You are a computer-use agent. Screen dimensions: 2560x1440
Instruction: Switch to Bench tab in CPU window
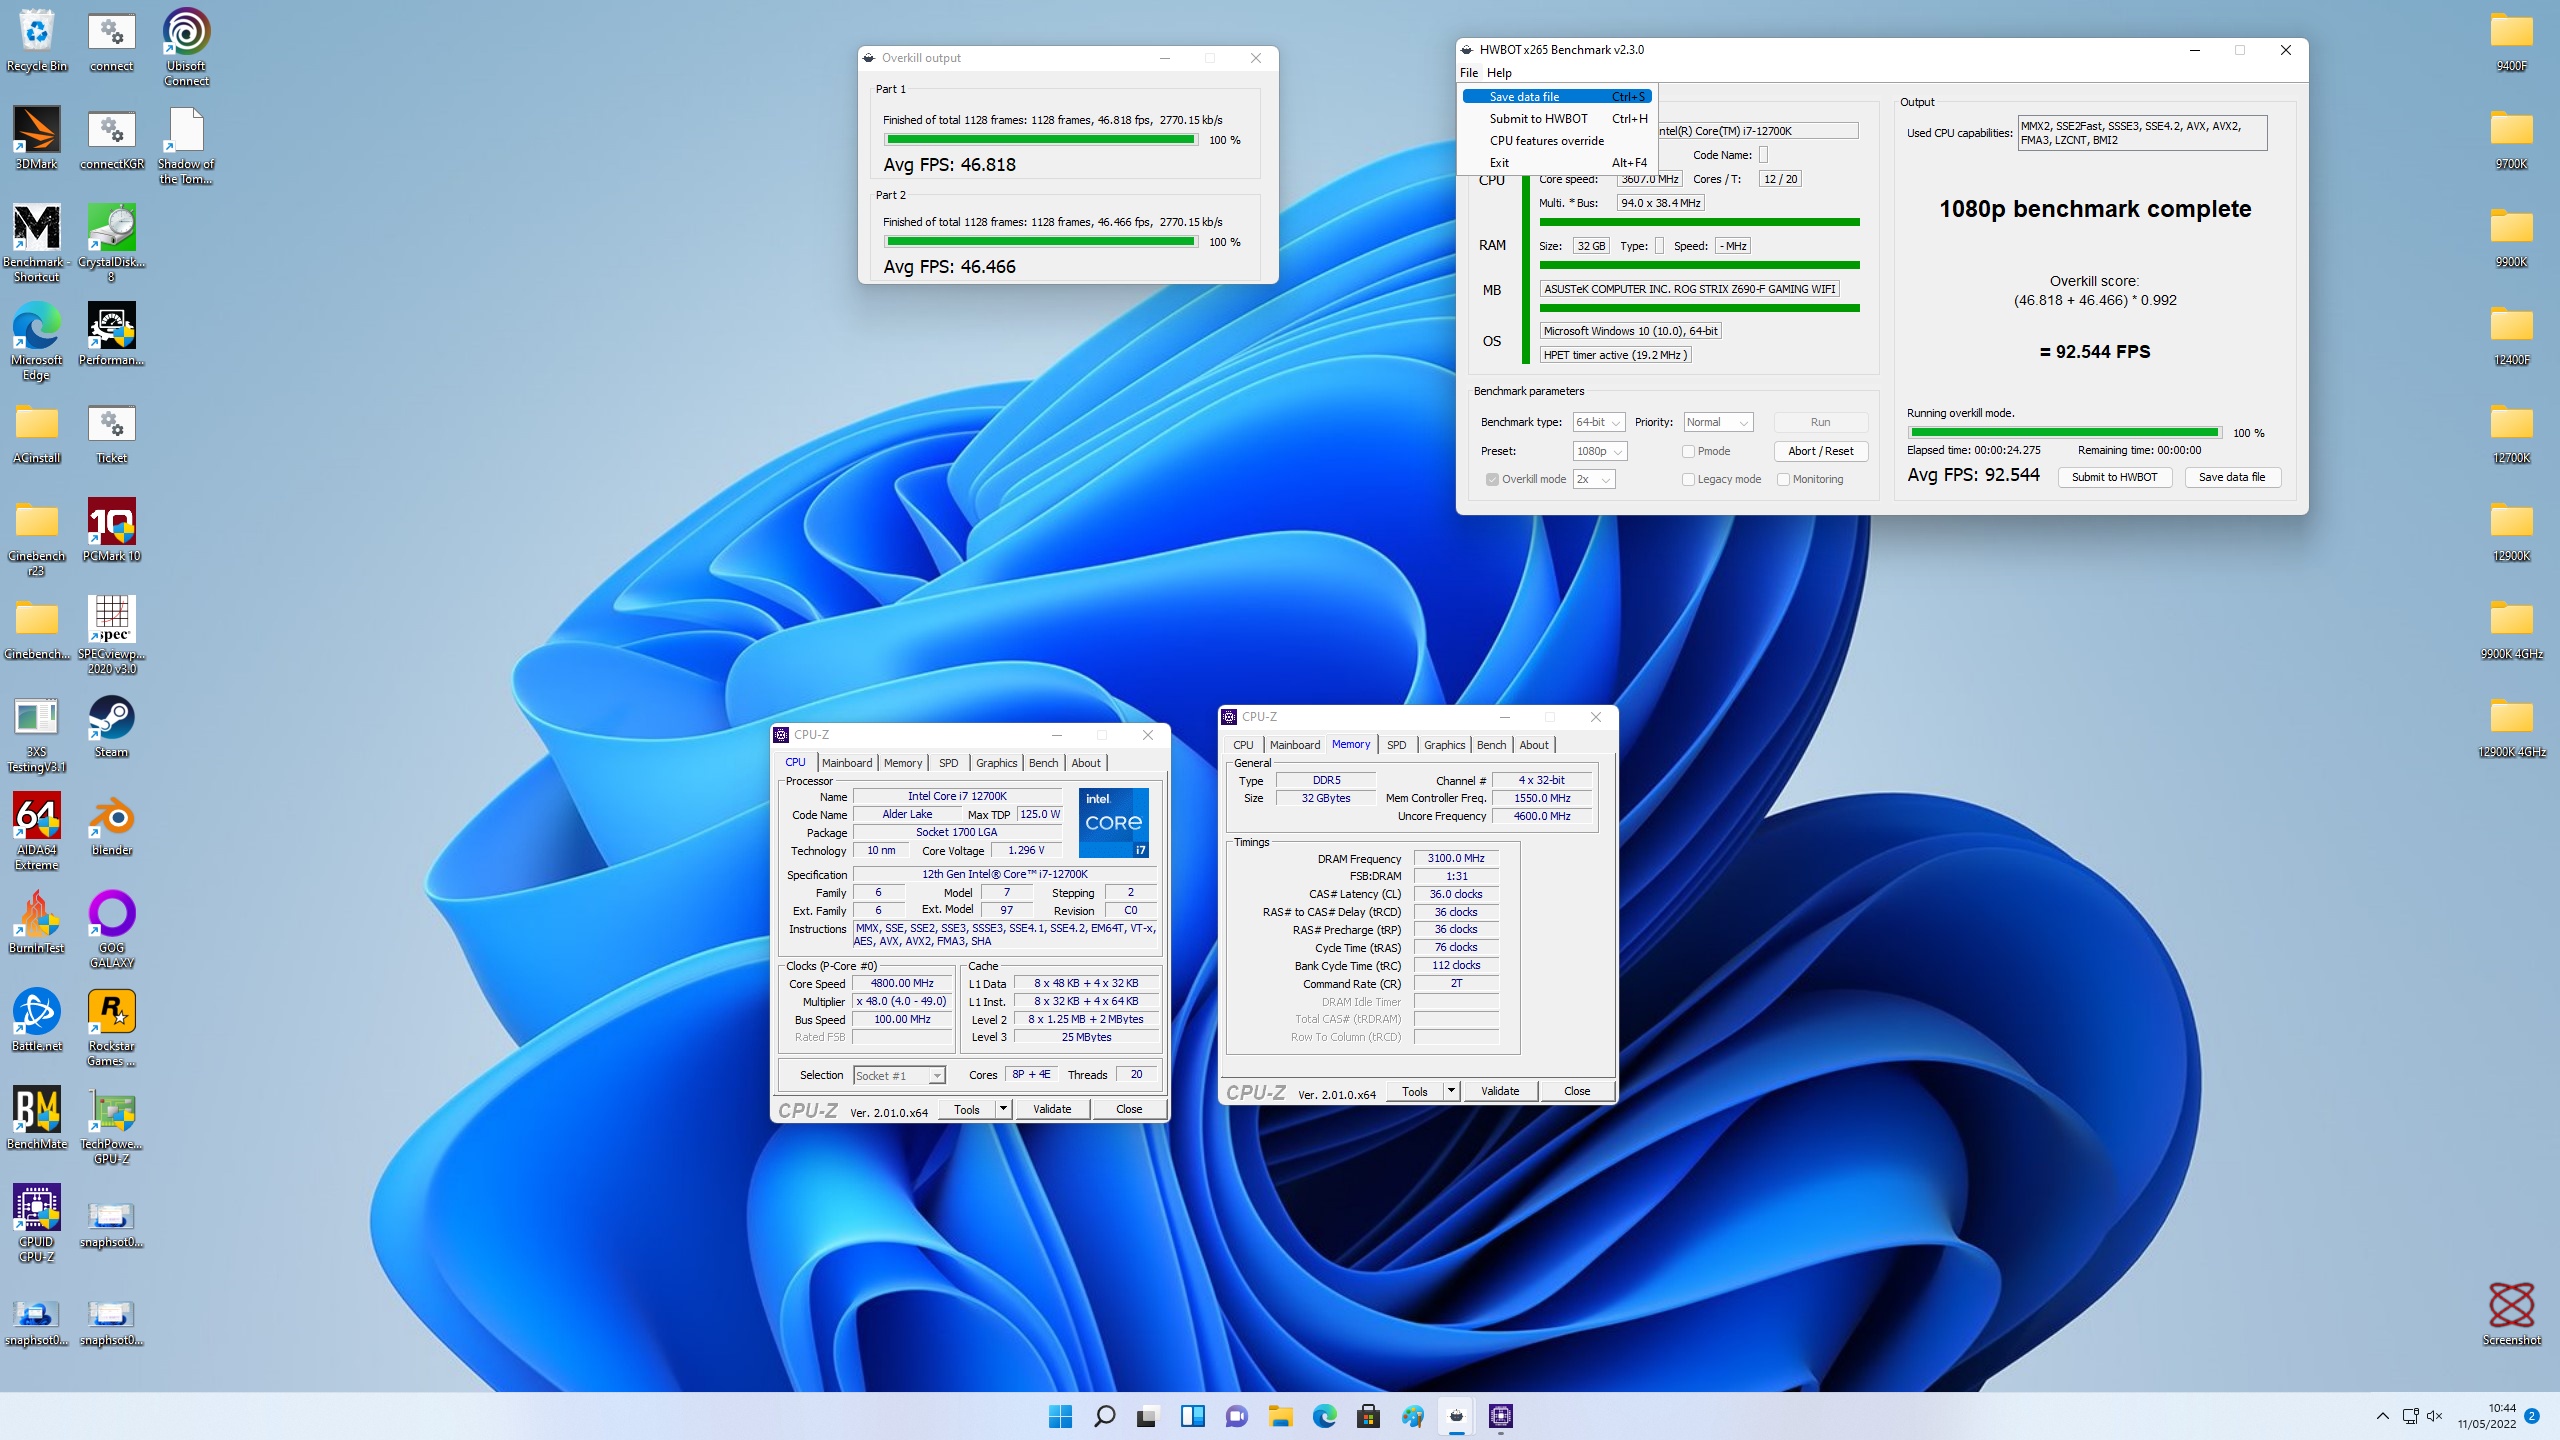pyautogui.click(x=1043, y=763)
